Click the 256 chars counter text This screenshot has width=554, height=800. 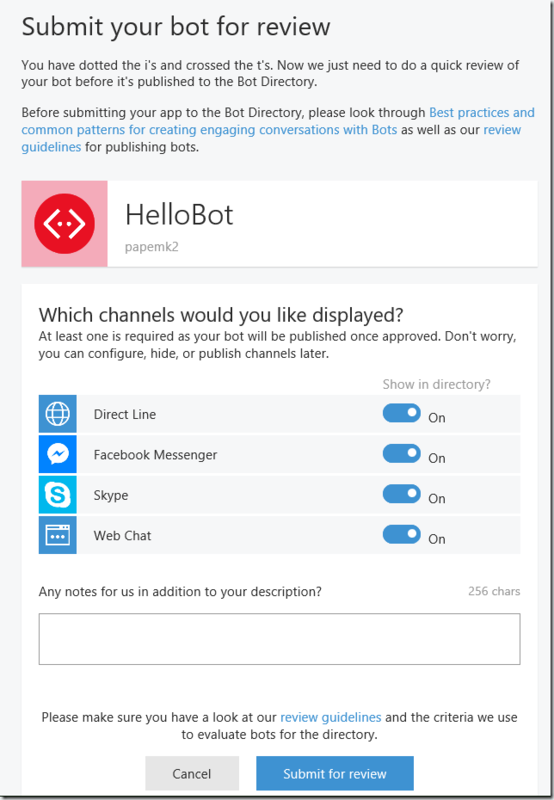[x=494, y=591]
